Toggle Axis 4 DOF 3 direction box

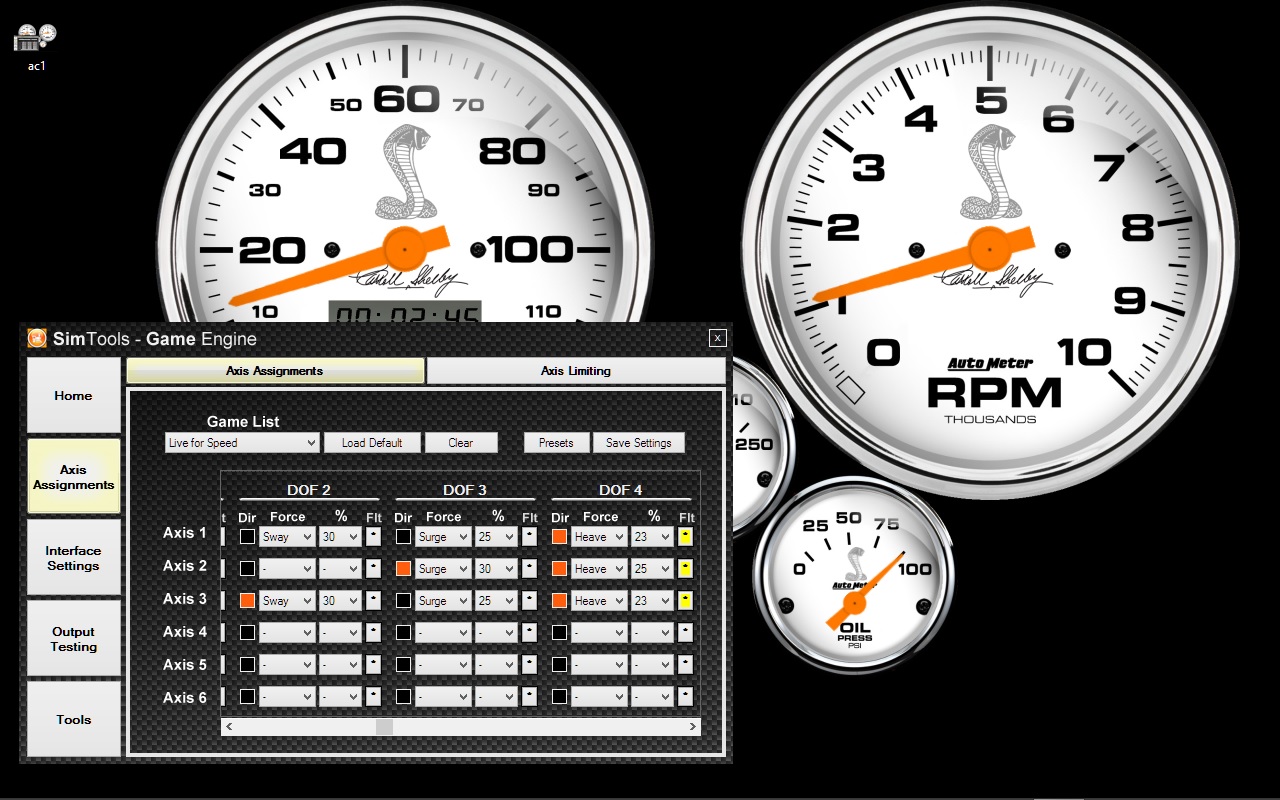click(x=403, y=633)
